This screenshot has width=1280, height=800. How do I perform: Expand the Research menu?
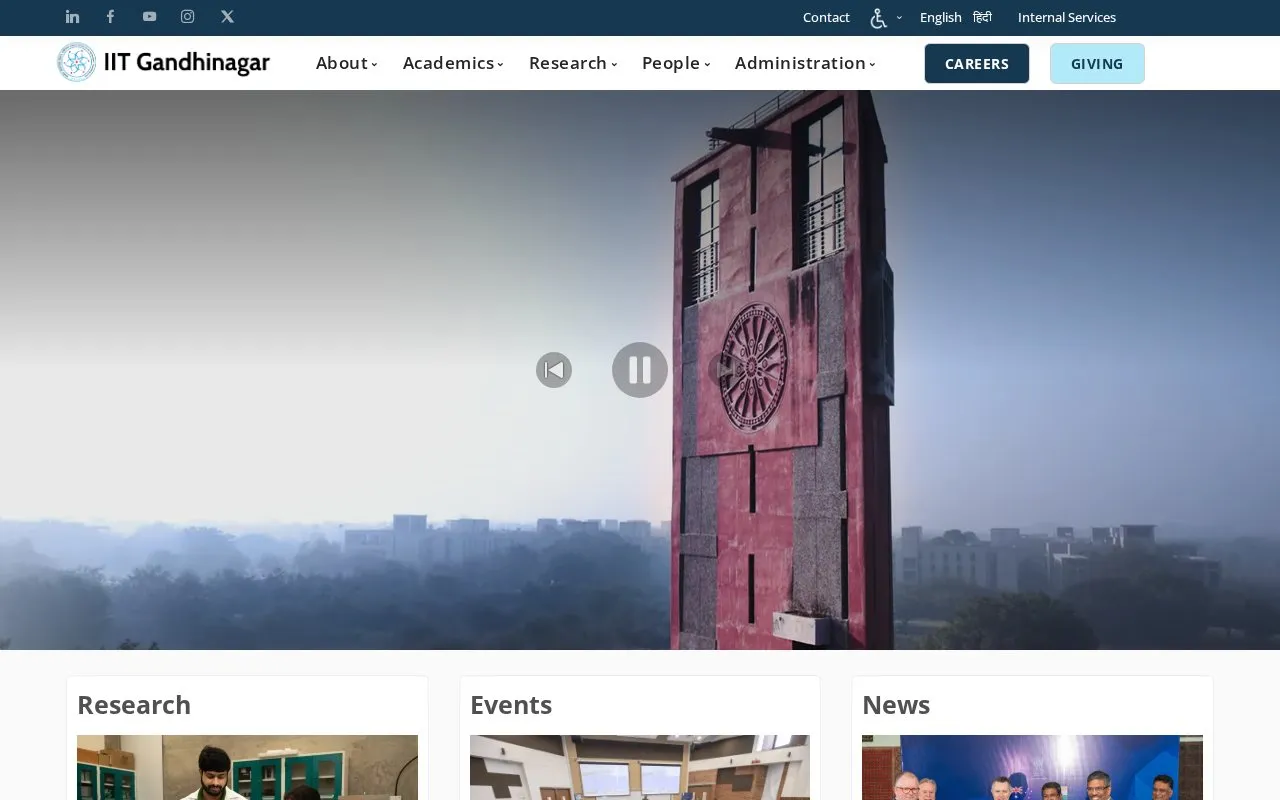(x=573, y=63)
